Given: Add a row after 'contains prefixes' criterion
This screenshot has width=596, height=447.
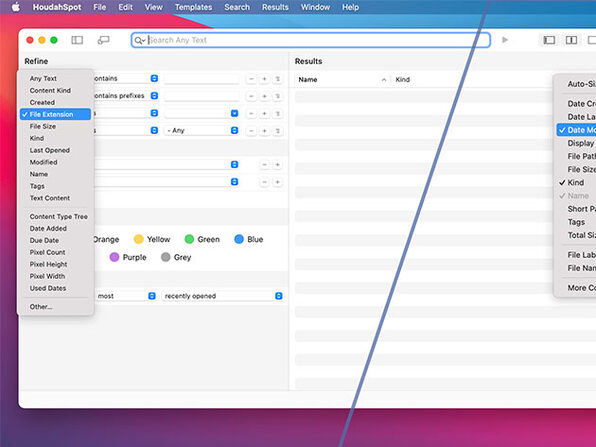Looking at the screenshot, I should (265, 96).
